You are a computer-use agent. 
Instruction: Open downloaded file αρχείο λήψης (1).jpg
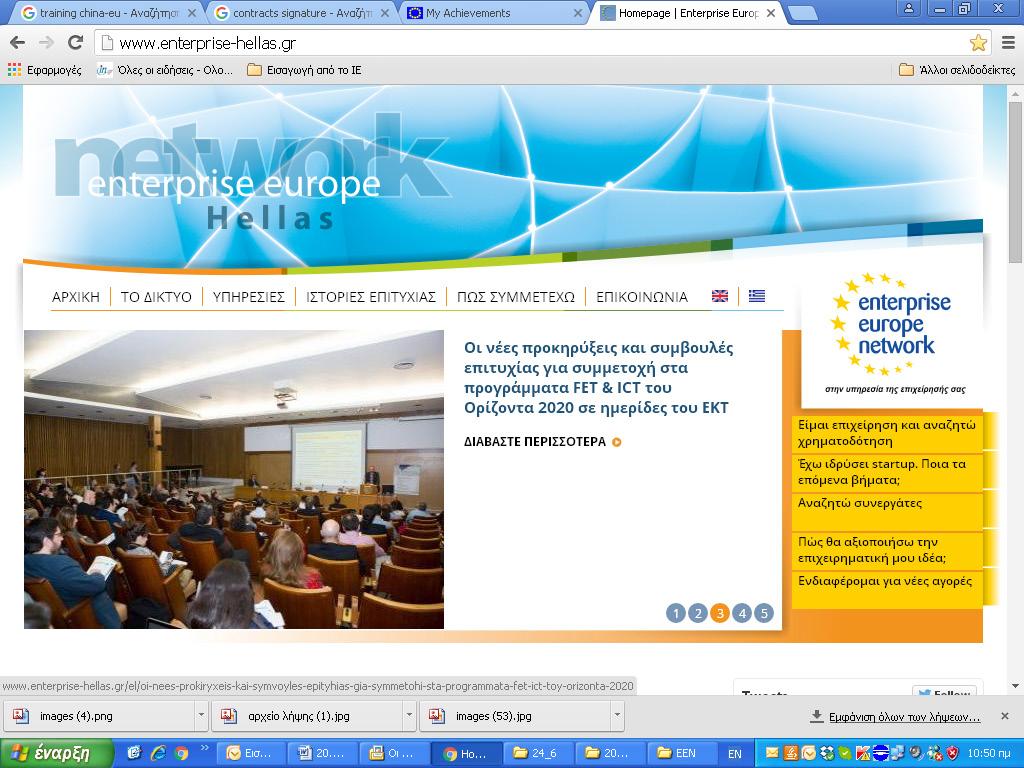click(307, 716)
